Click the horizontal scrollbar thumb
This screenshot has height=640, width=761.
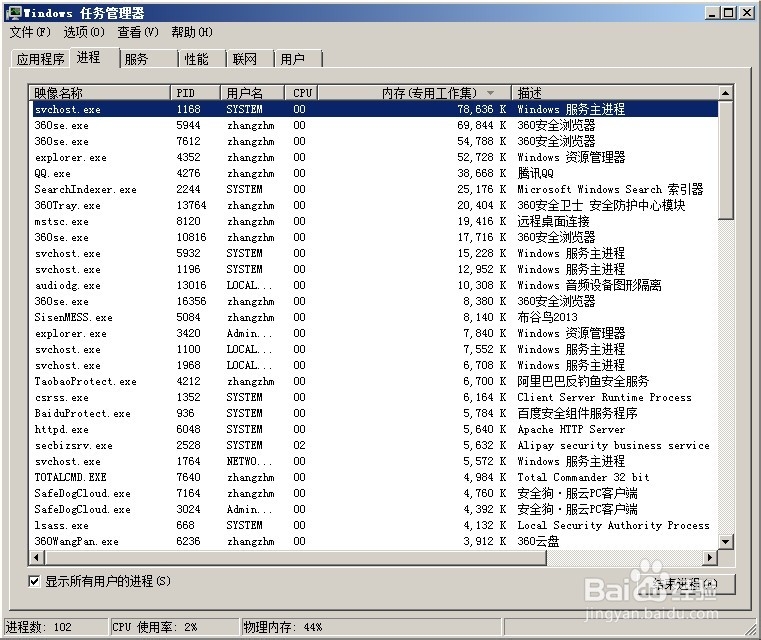(296, 558)
